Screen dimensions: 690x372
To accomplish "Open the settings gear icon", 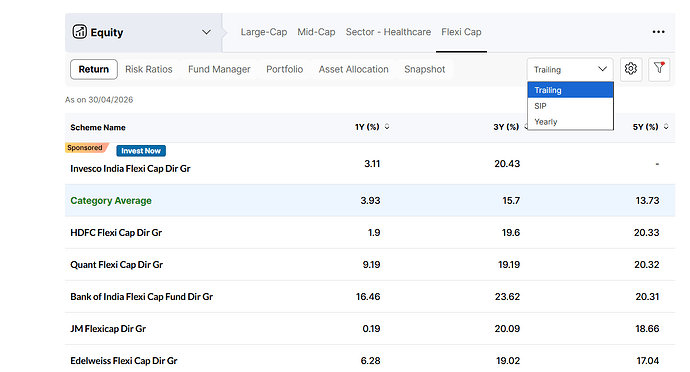I will [631, 69].
